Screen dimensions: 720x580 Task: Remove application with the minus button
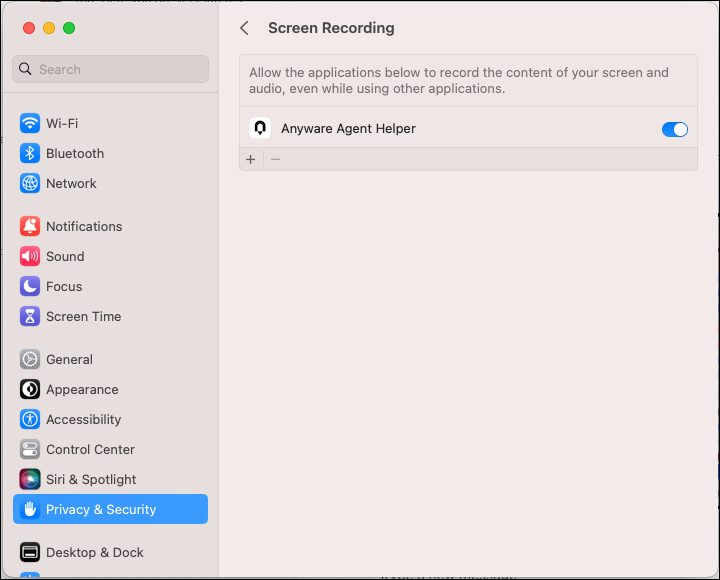point(276,159)
